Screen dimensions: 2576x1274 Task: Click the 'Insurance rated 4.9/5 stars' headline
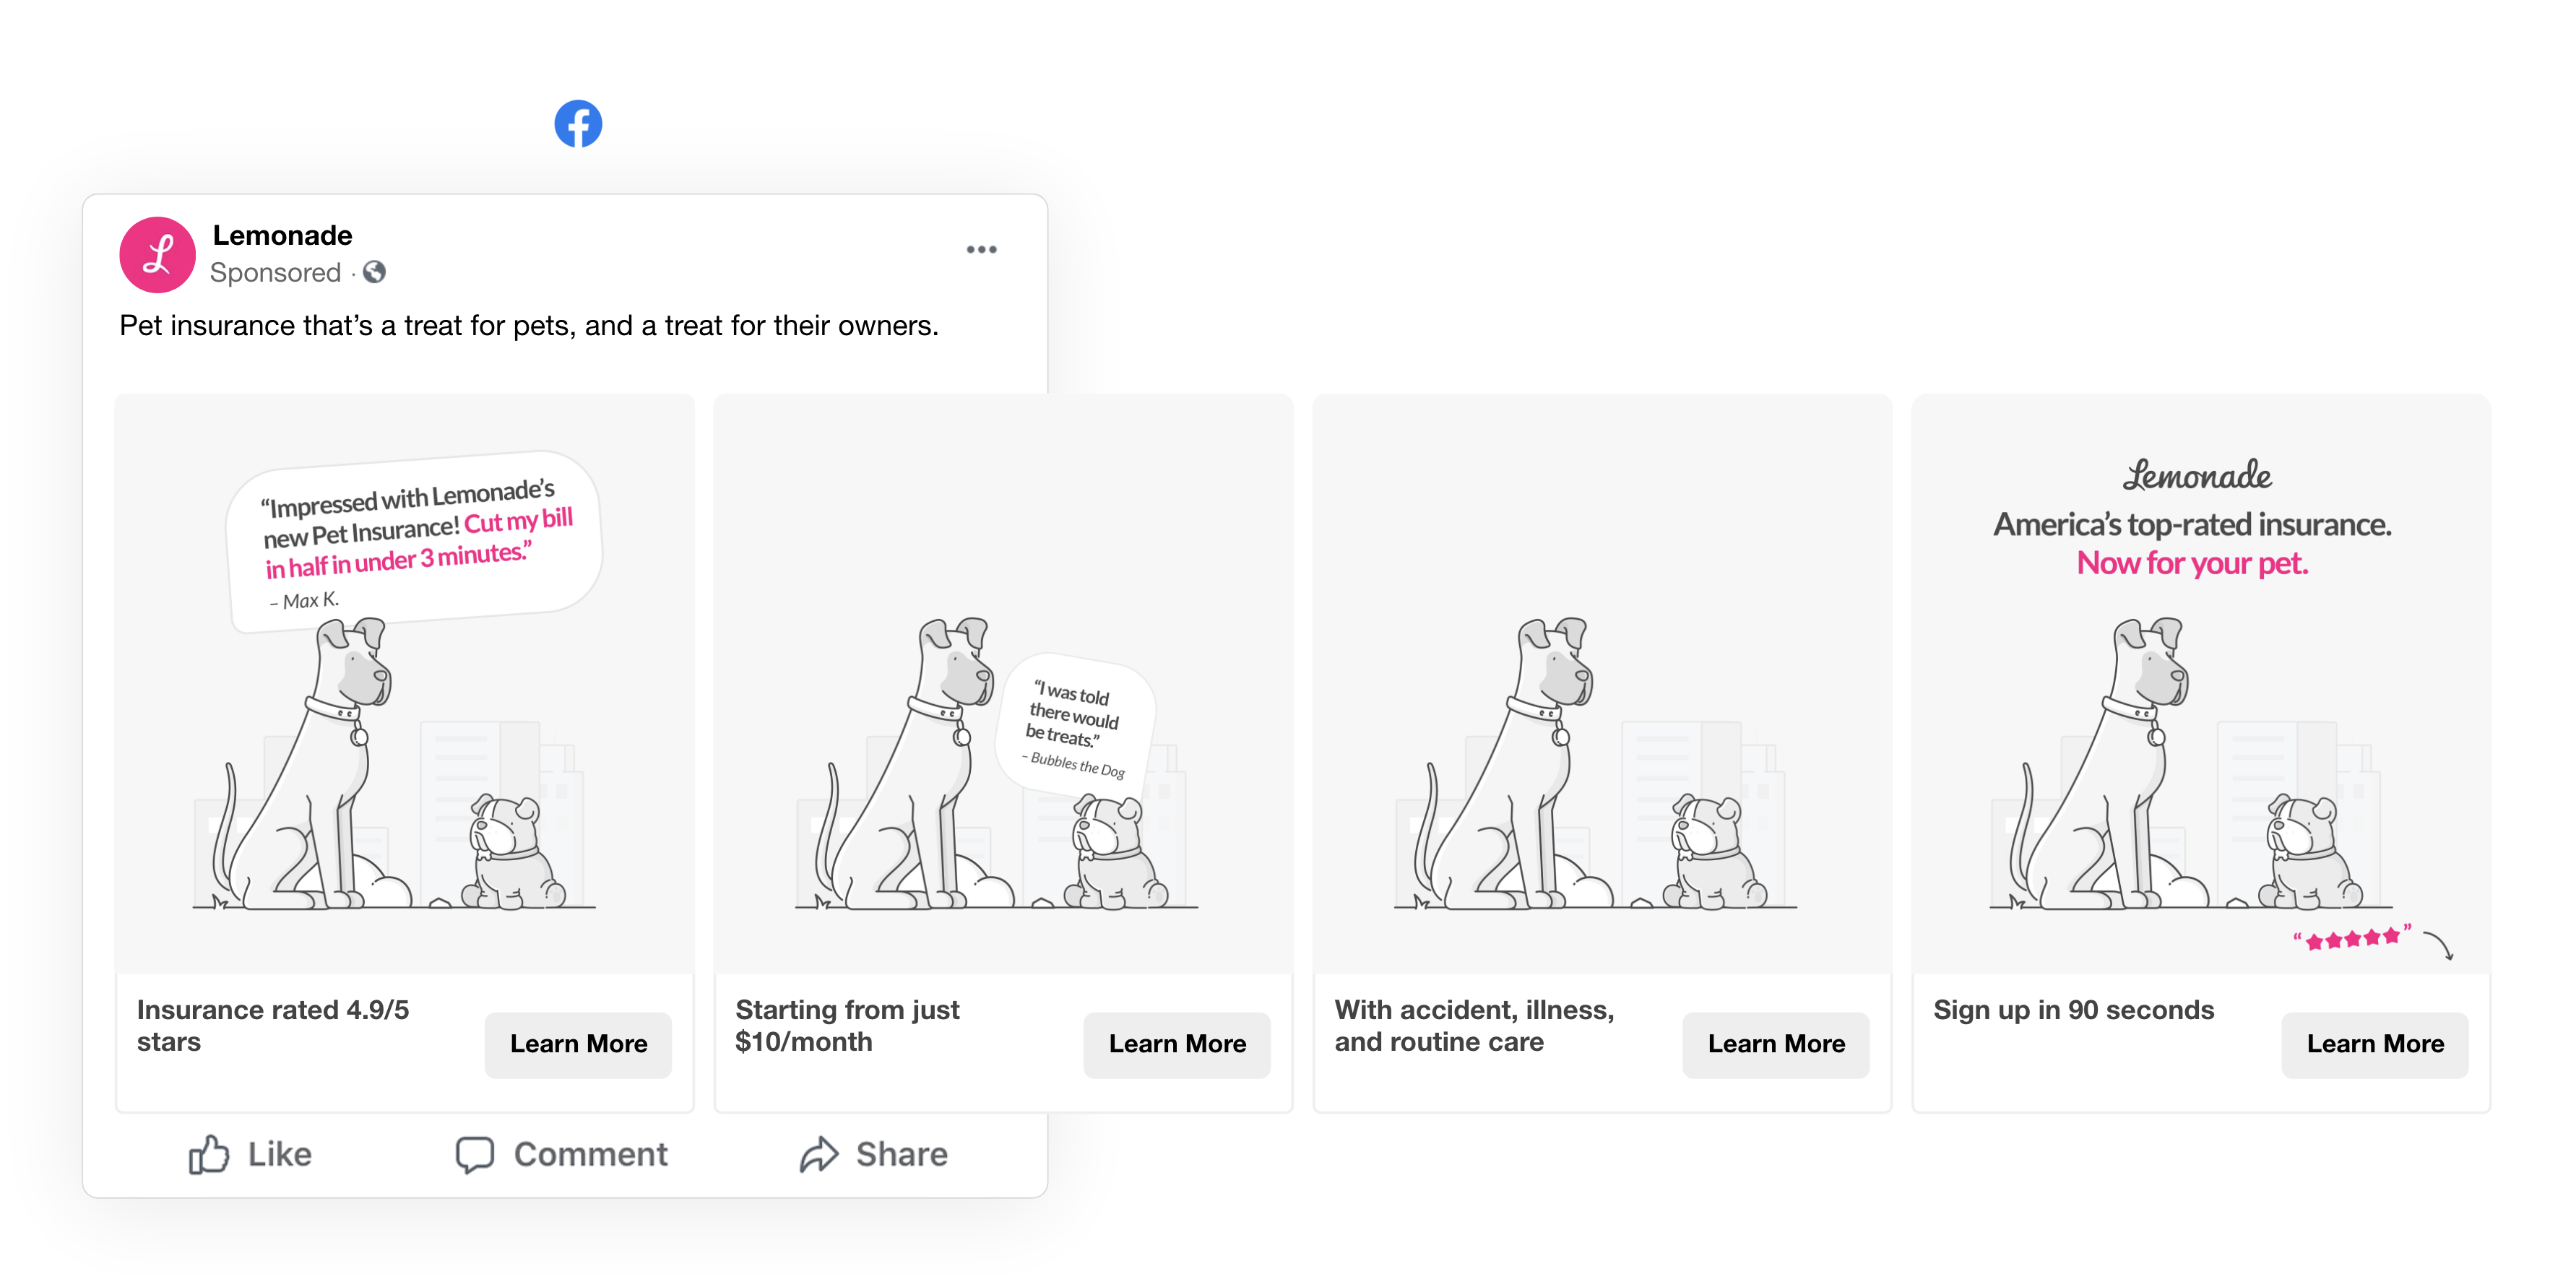point(273,1025)
